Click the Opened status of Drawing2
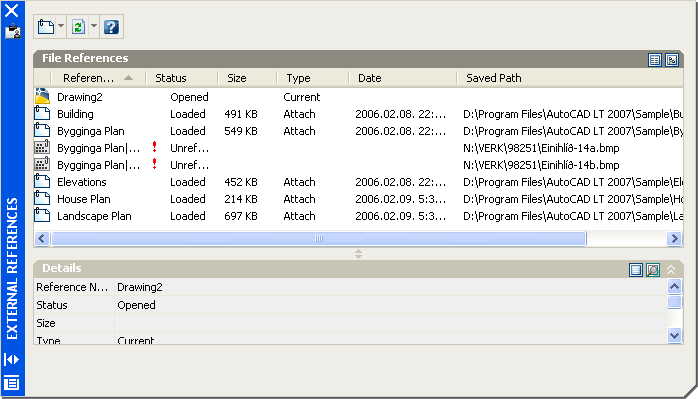 pos(189,97)
